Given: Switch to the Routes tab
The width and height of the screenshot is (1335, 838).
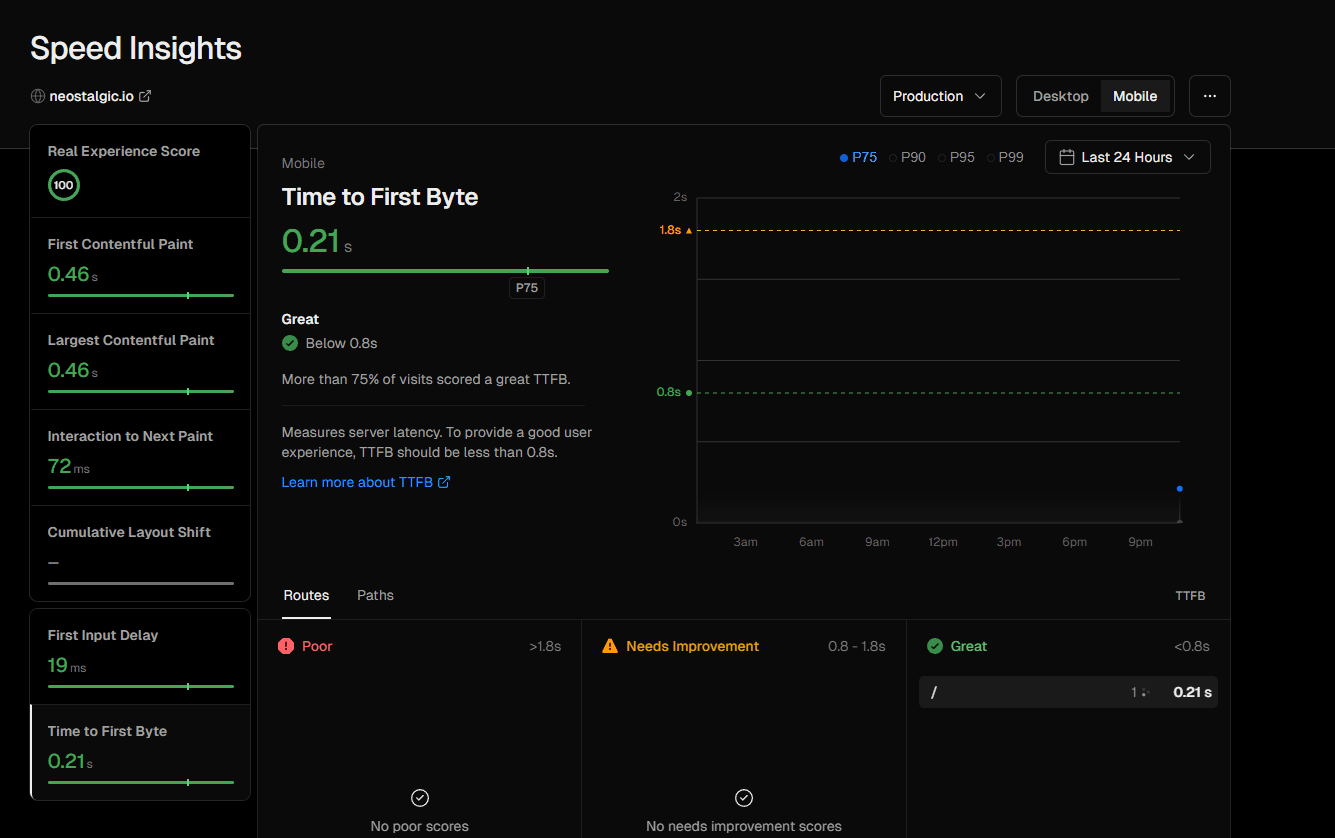Looking at the screenshot, I should (306, 595).
